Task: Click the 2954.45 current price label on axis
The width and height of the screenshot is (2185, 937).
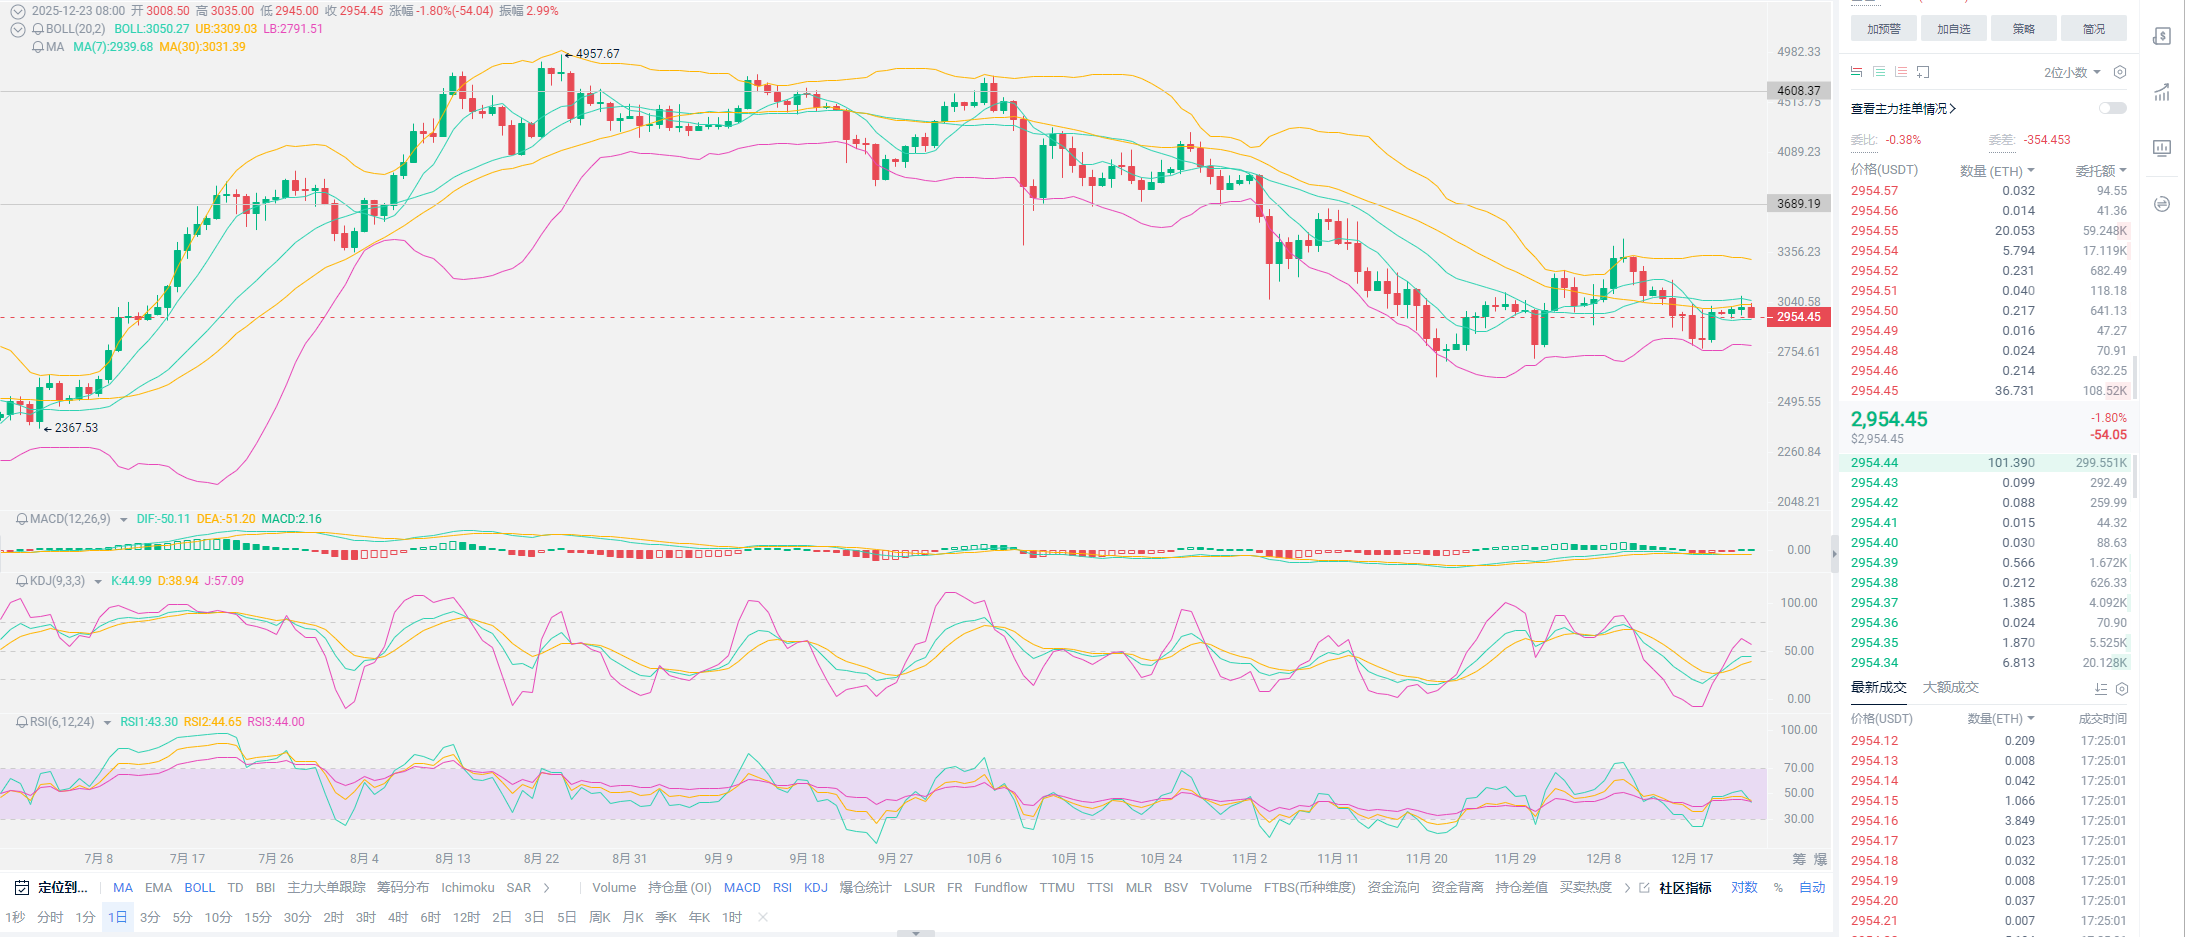Action: (1799, 317)
